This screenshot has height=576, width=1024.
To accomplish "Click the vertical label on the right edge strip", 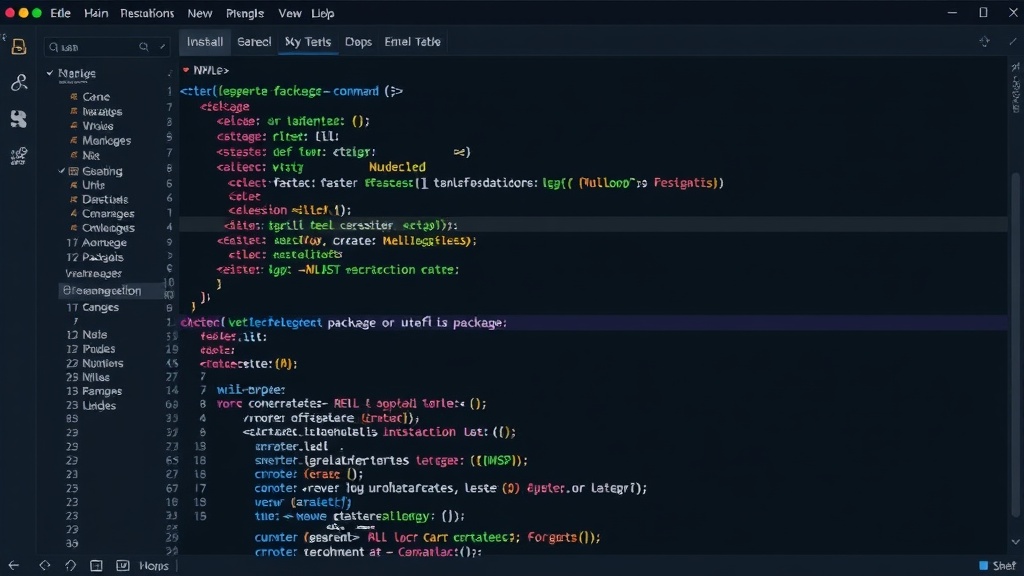I will pyautogui.click(x=1016, y=95).
